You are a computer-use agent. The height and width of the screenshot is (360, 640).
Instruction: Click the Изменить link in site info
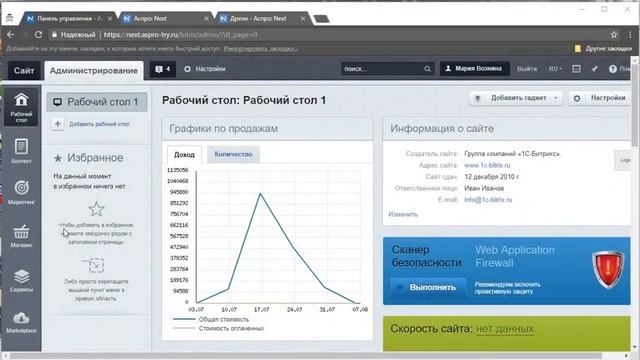pyautogui.click(x=403, y=214)
